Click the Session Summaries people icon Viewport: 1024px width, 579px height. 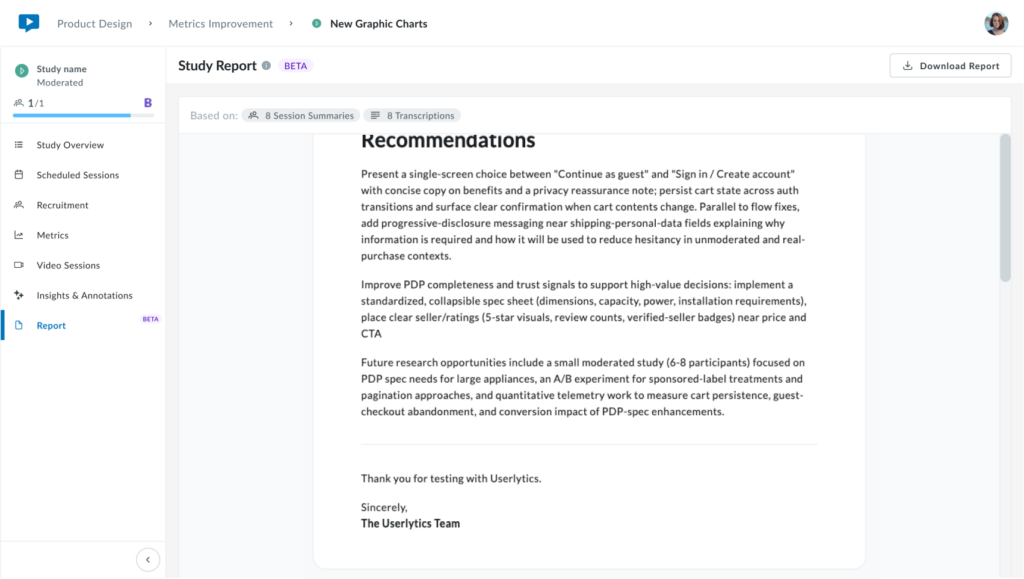click(253, 115)
